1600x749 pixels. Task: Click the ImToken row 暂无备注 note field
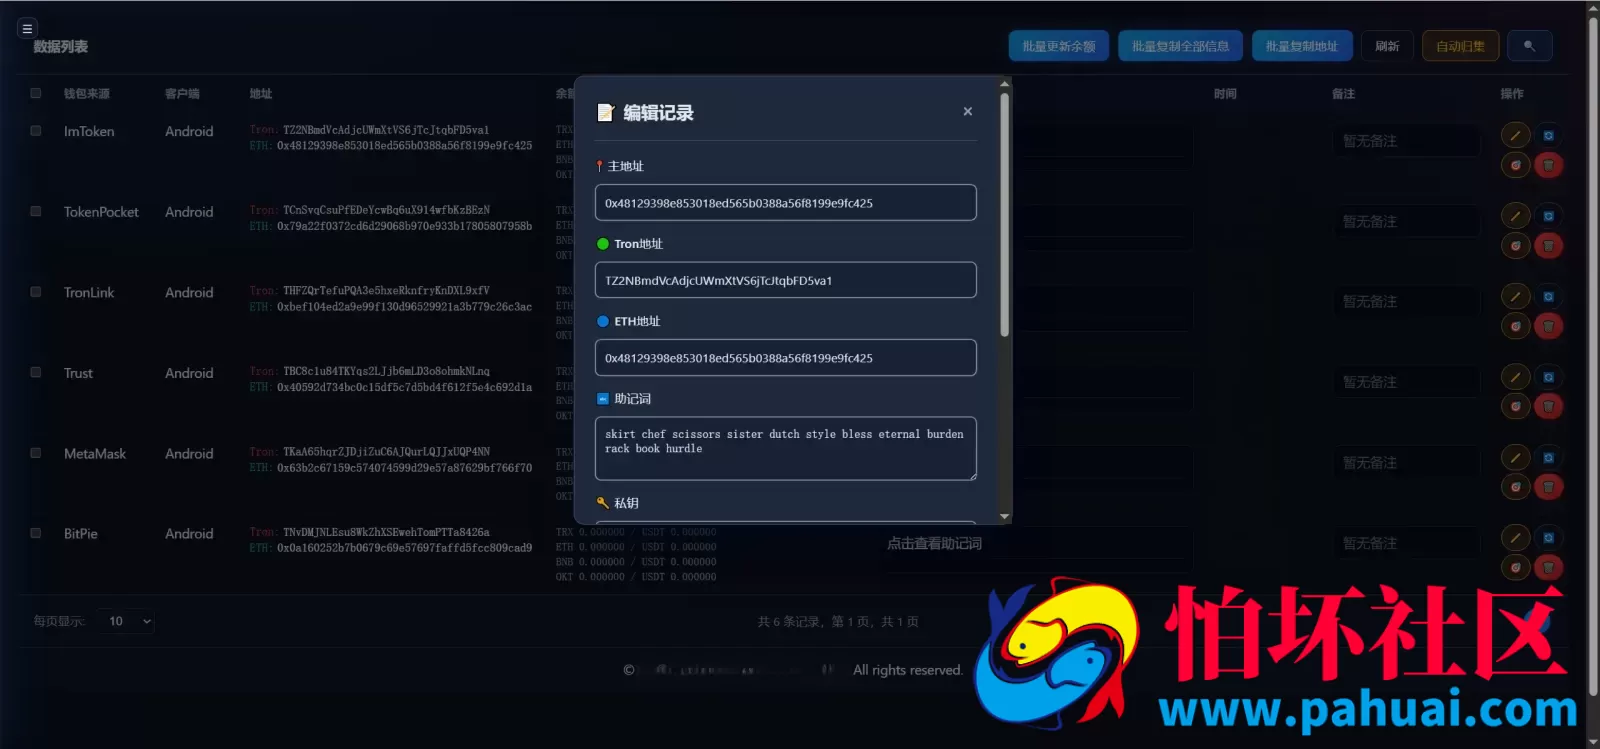pyautogui.click(x=1405, y=141)
